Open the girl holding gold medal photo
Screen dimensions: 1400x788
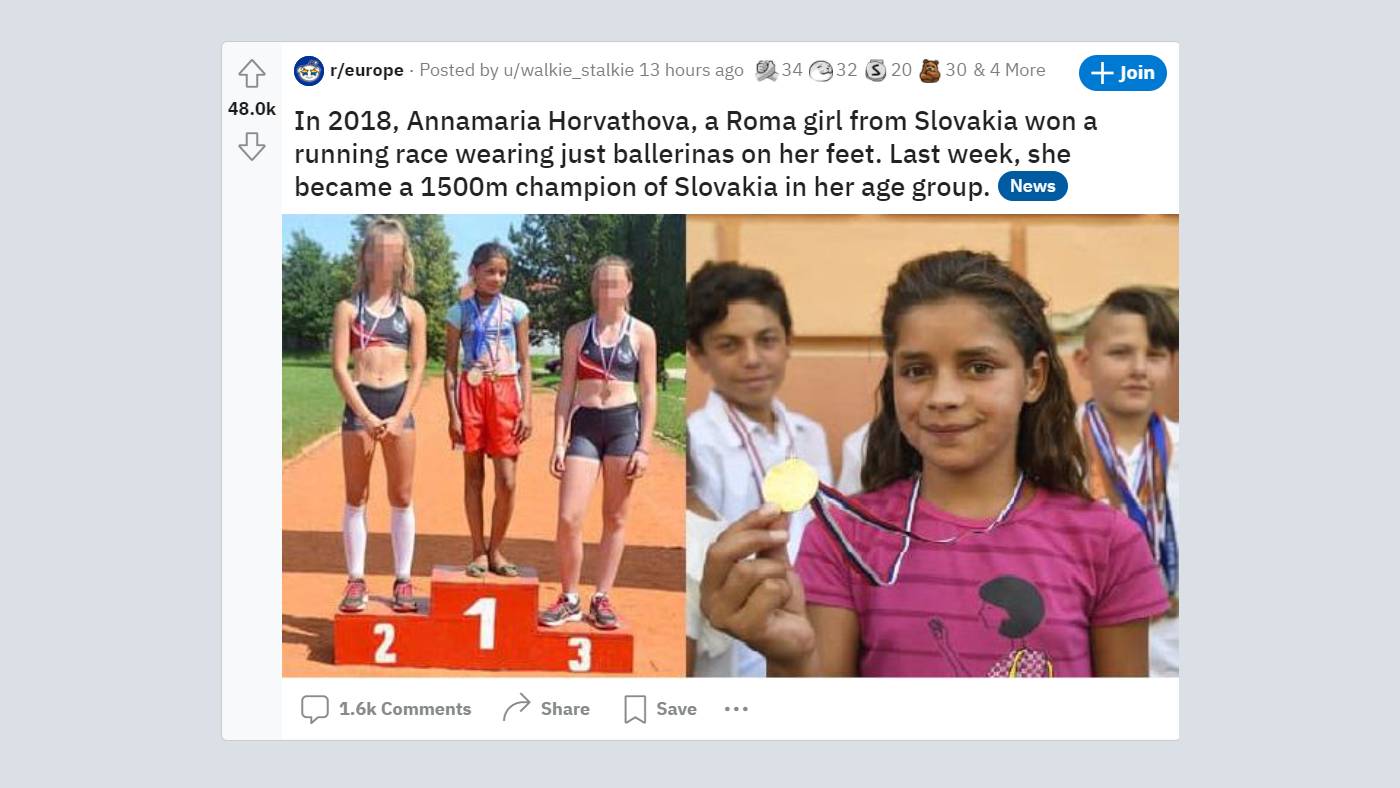click(x=933, y=446)
